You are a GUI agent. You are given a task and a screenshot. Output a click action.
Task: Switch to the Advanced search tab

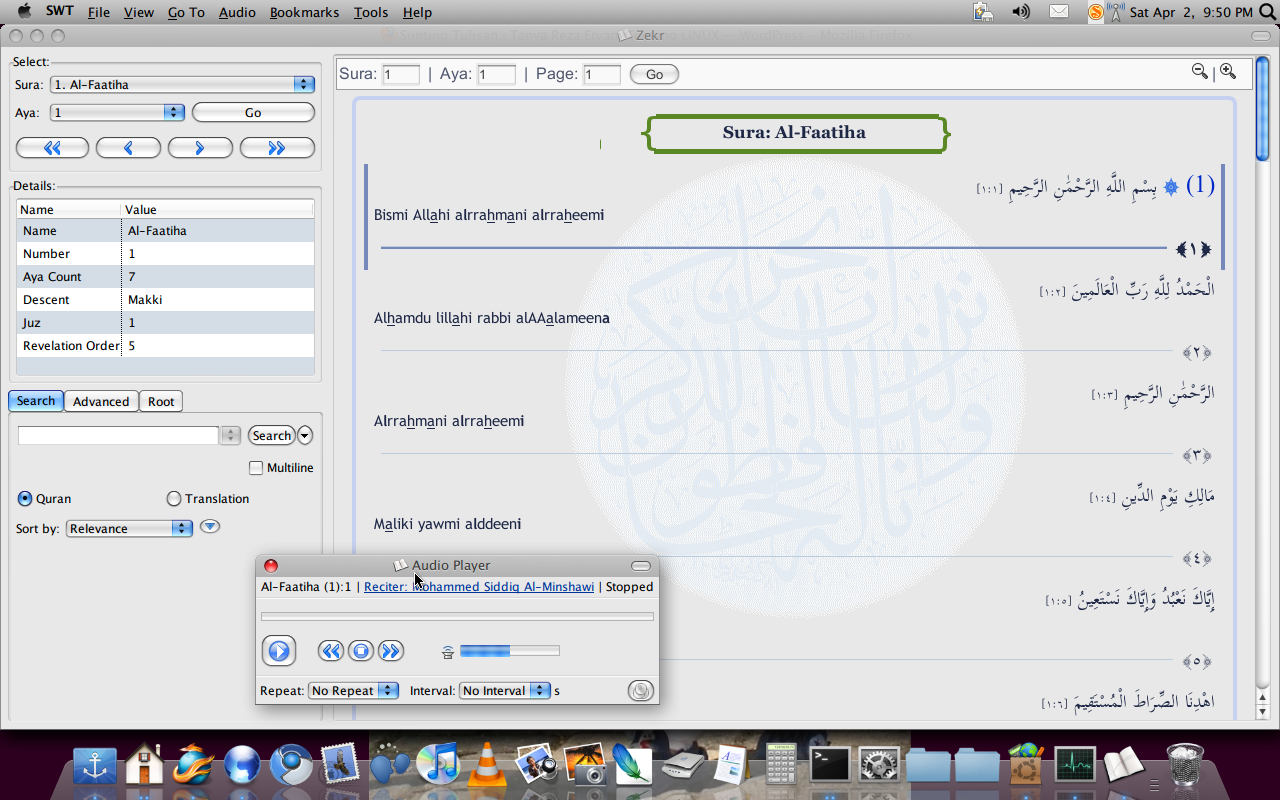coord(101,401)
